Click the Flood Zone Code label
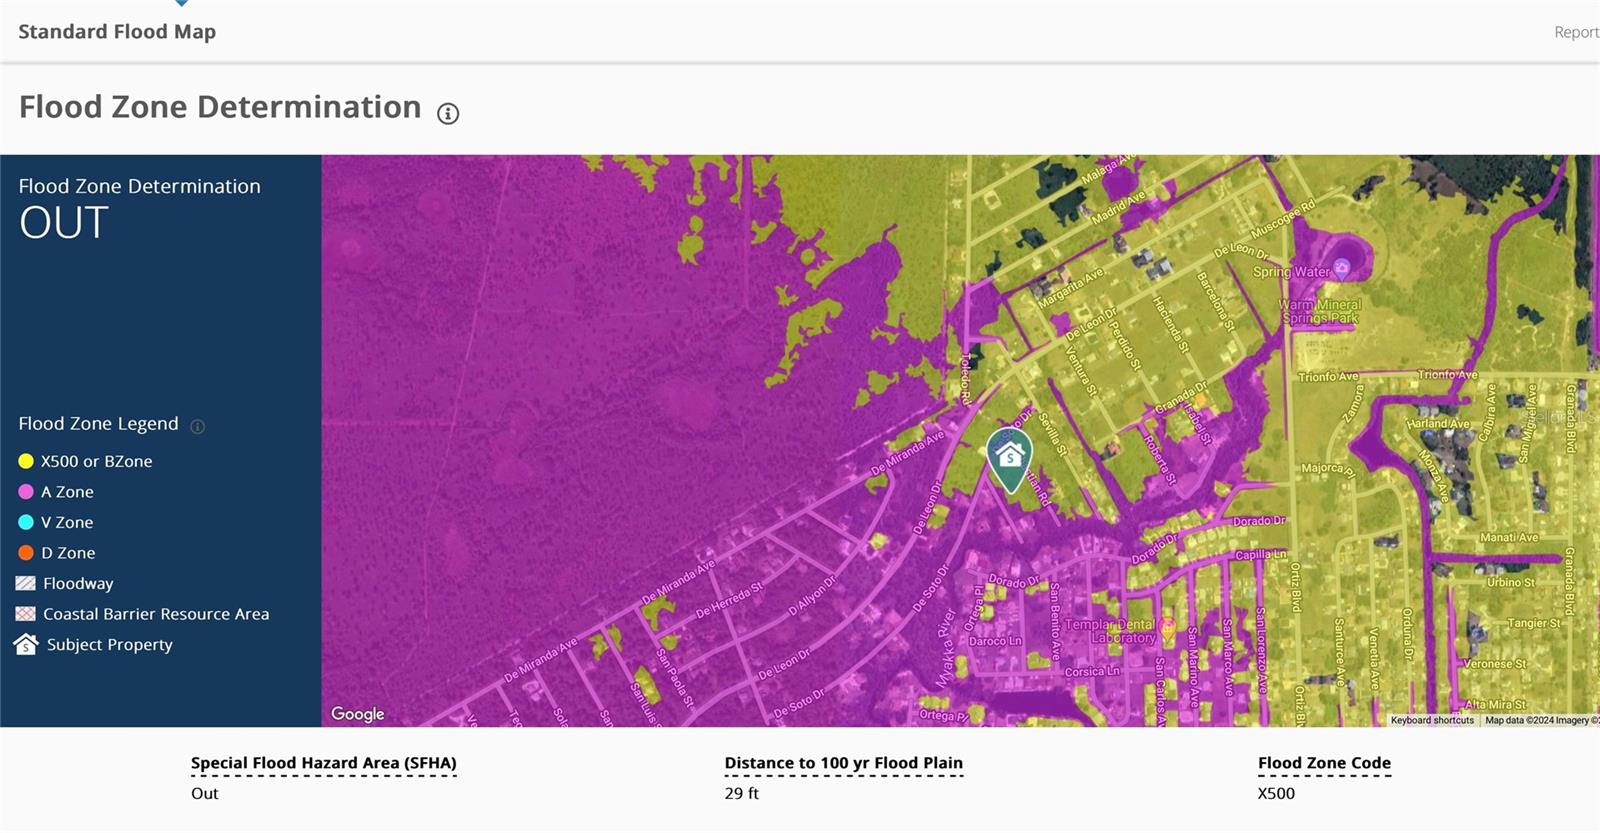Image resolution: width=1600 pixels, height=833 pixels. click(1324, 763)
